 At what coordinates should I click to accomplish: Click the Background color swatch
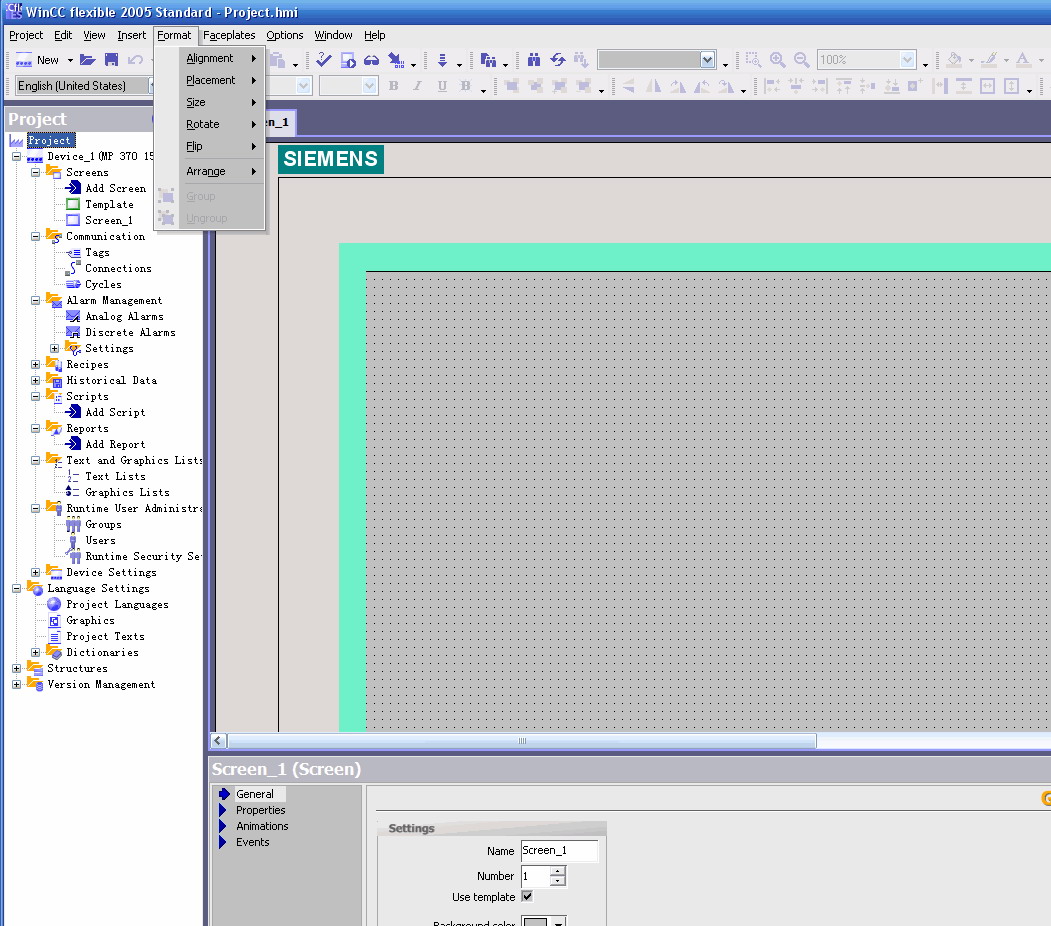click(x=535, y=923)
